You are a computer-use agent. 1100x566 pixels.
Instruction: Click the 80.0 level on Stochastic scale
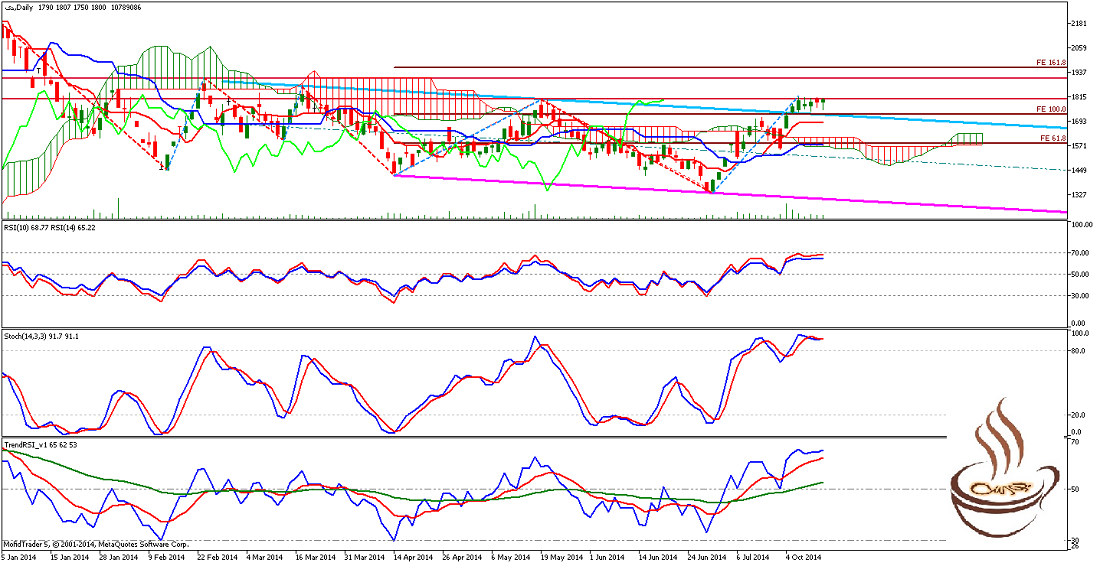(1077, 351)
